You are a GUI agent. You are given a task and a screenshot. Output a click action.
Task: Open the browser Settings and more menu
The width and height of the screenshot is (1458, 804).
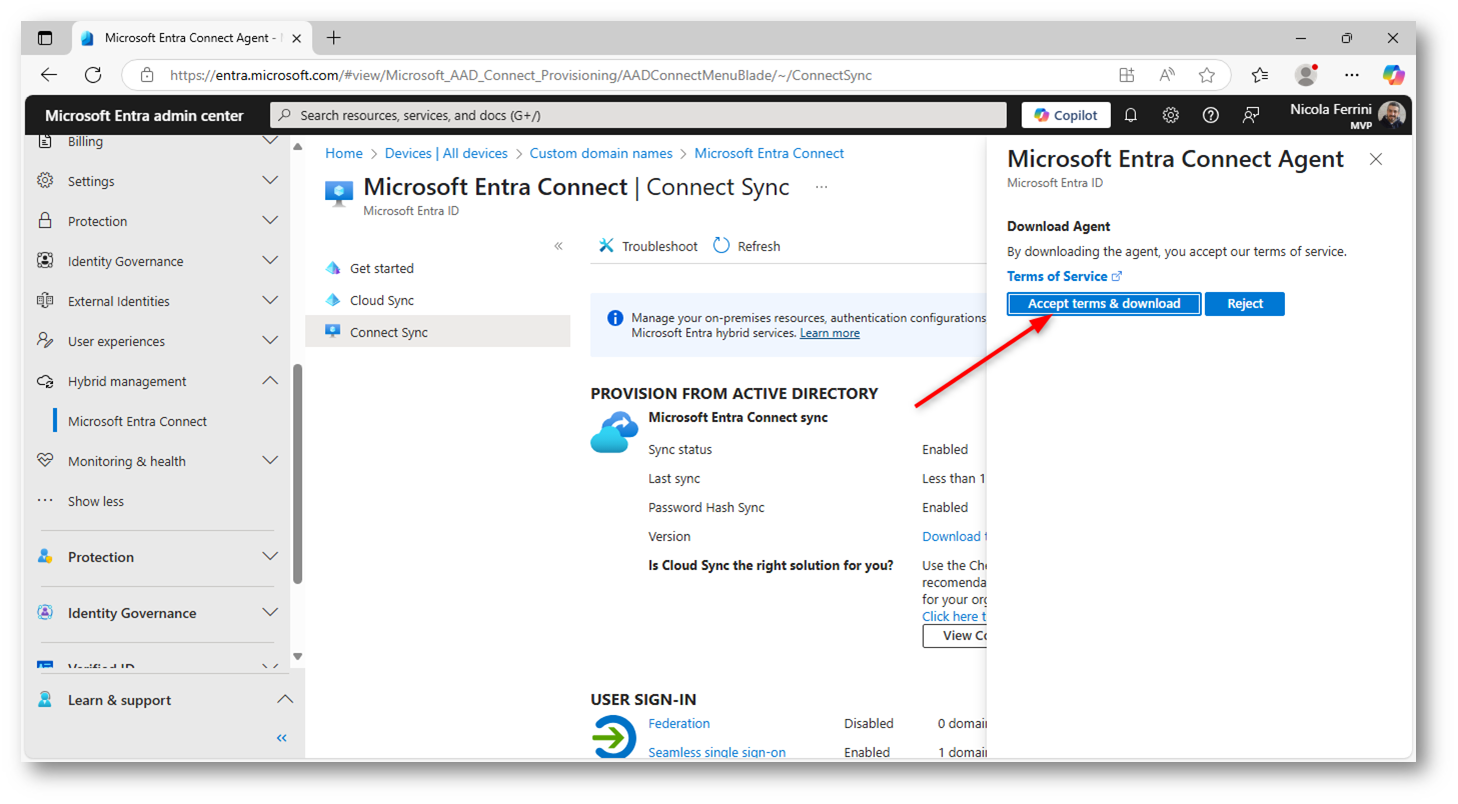pyautogui.click(x=1352, y=75)
